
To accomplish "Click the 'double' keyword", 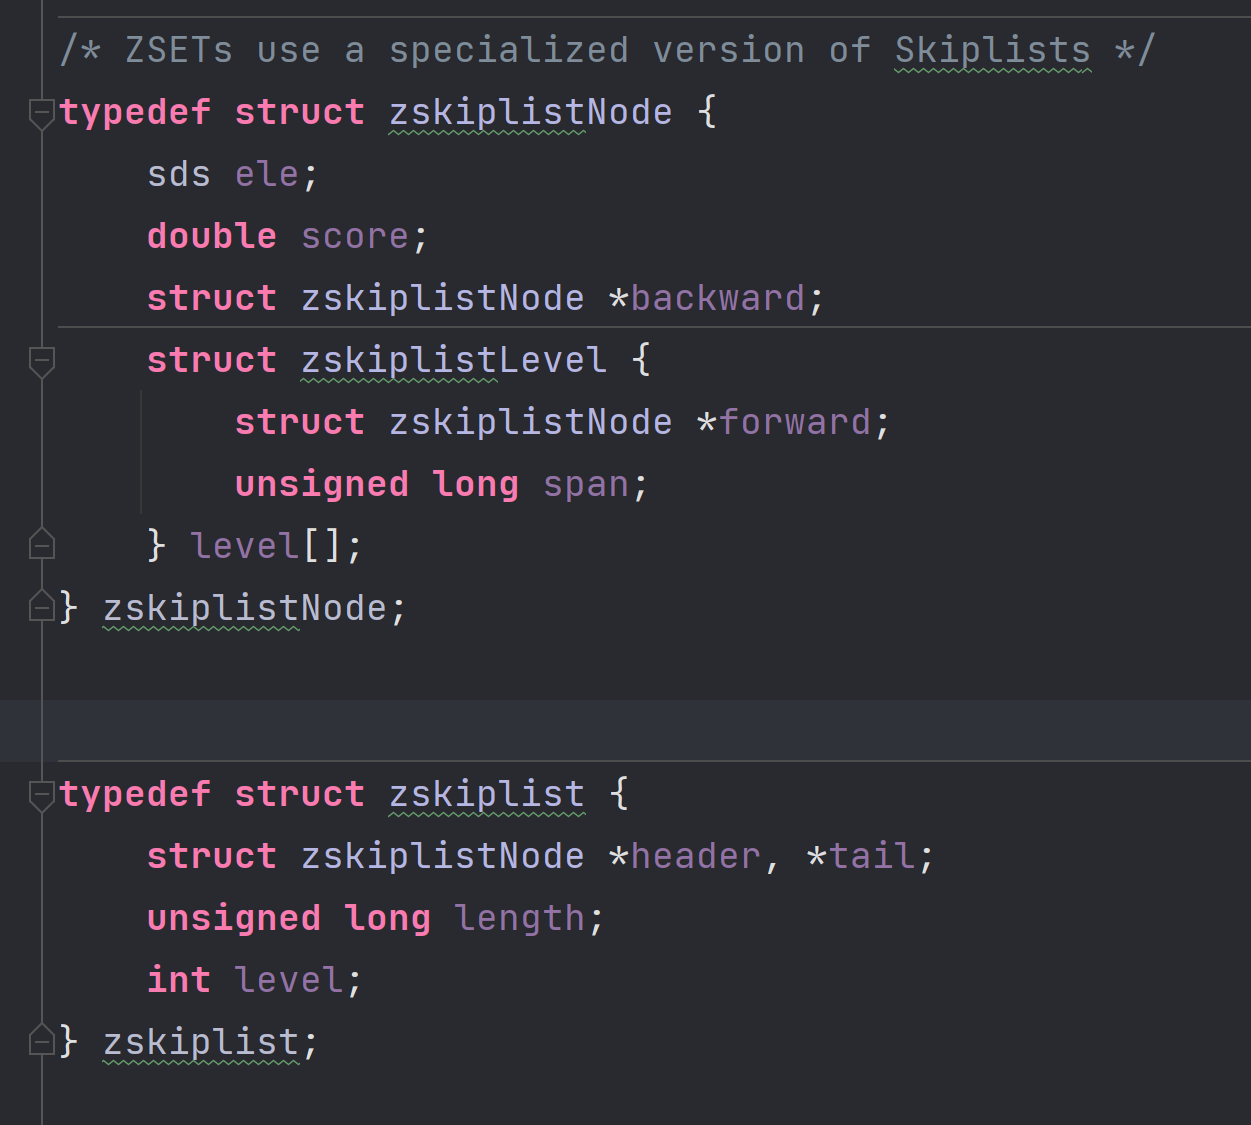I will [212, 236].
